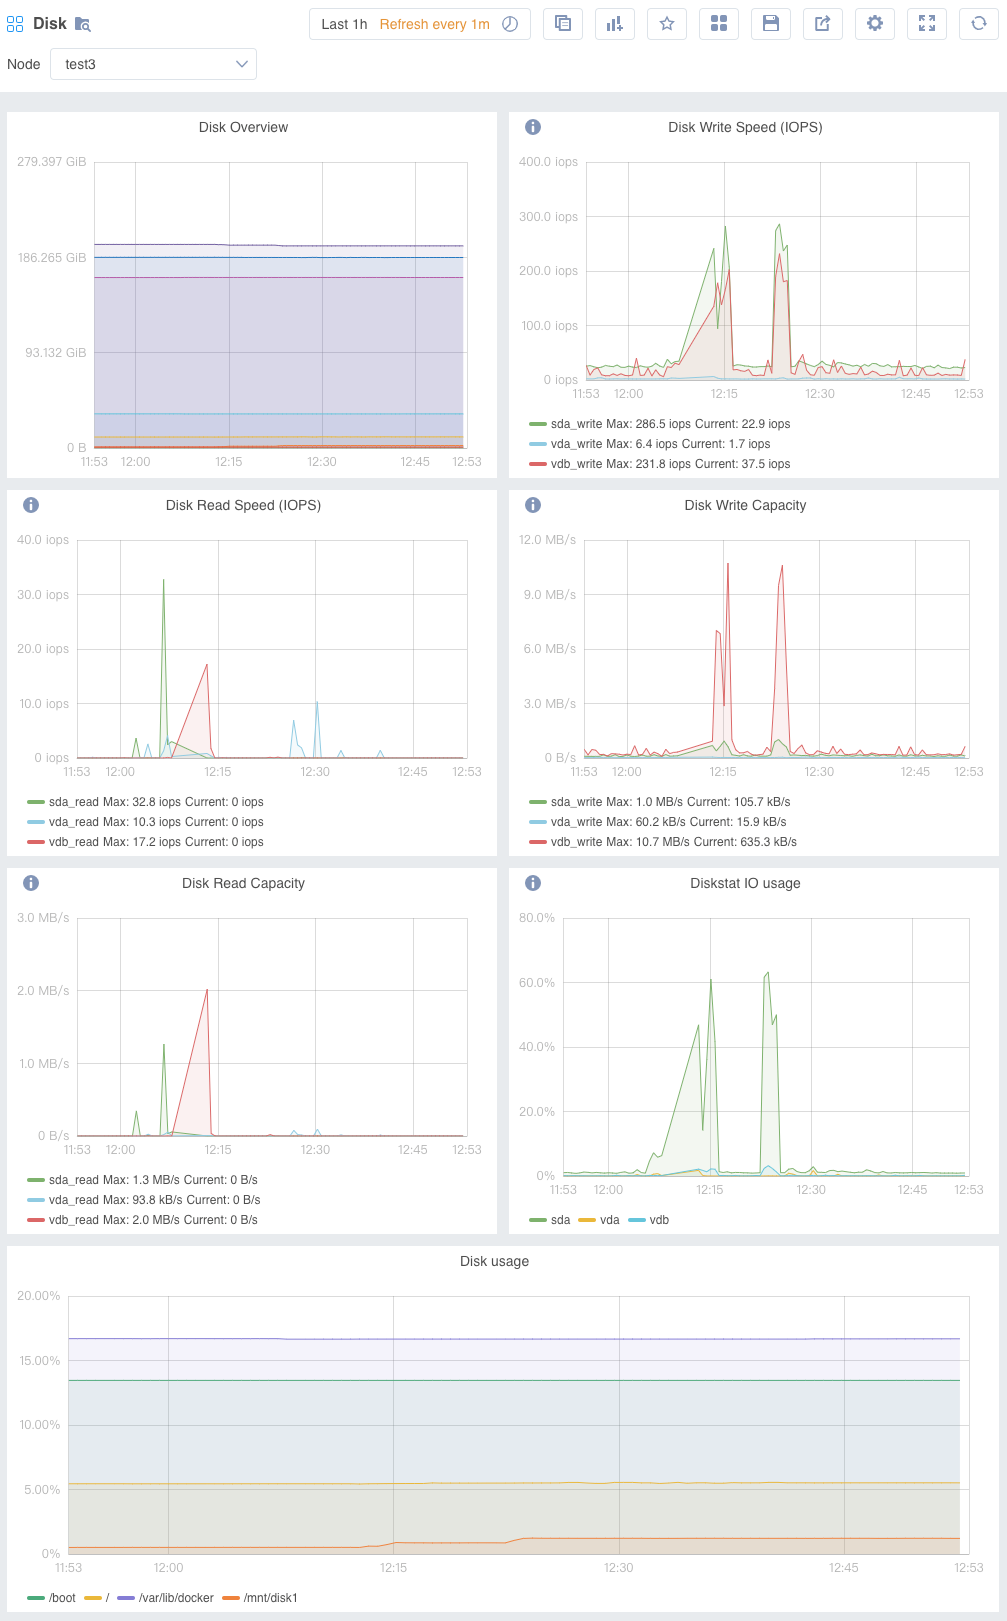This screenshot has width=1007, height=1621.
Task: Click the add panel chart icon
Action: point(615,24)
